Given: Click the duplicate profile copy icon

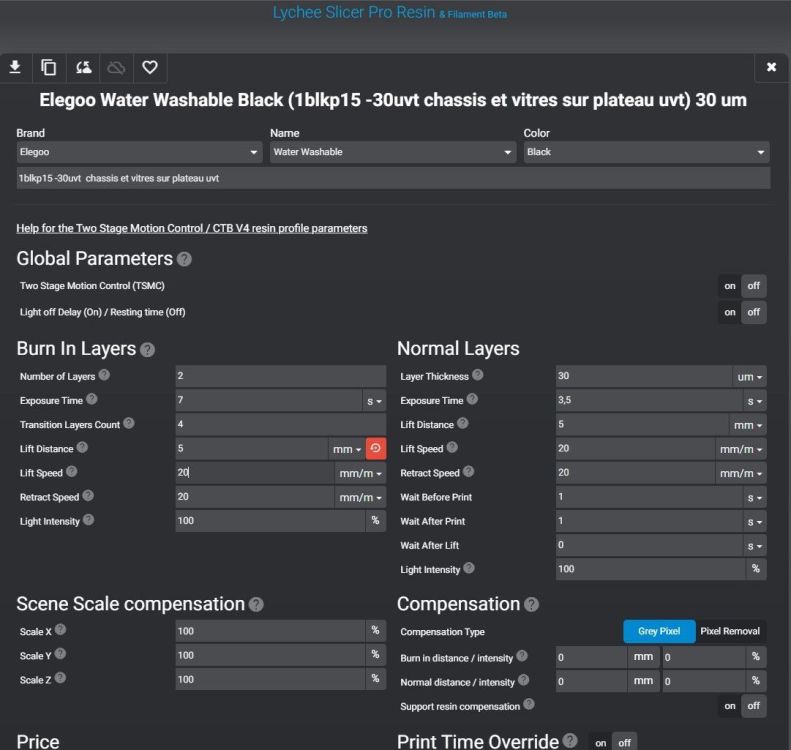Looking at the screenshot, I should pyautogui.click(x=48, y=67).
